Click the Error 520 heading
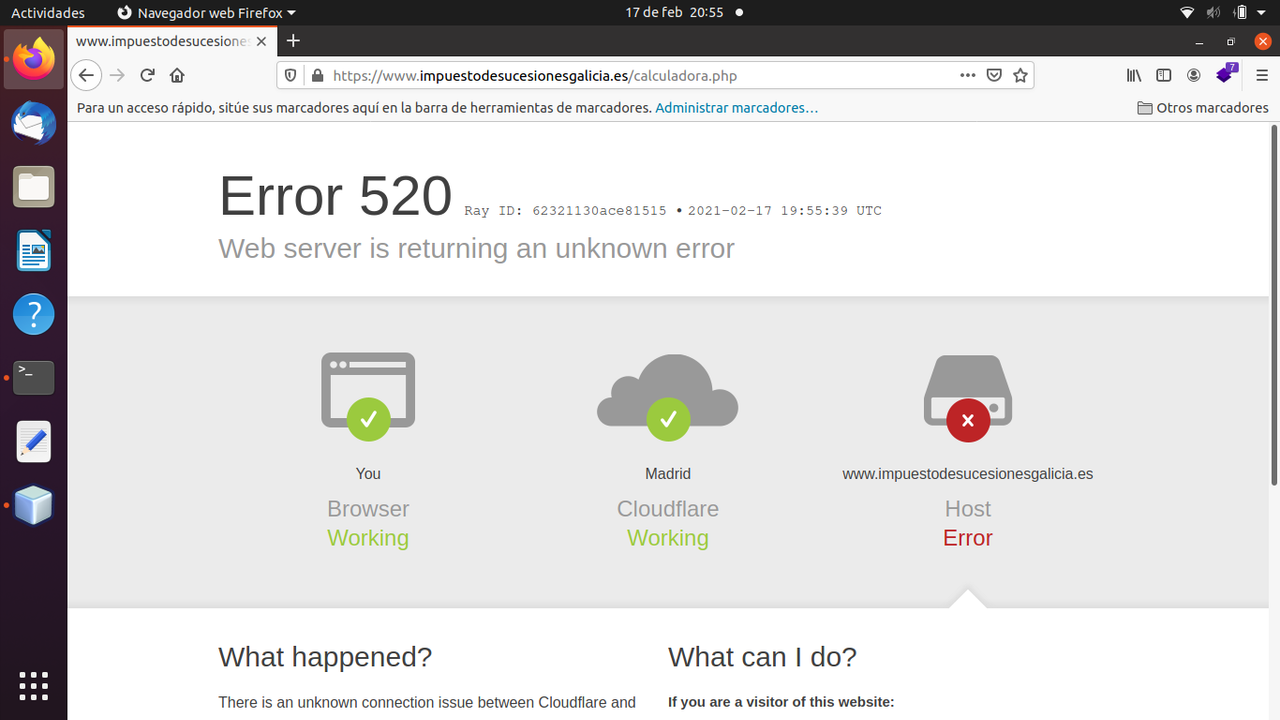Viewport: 1280px width, 720px height. tap(335, 196)
